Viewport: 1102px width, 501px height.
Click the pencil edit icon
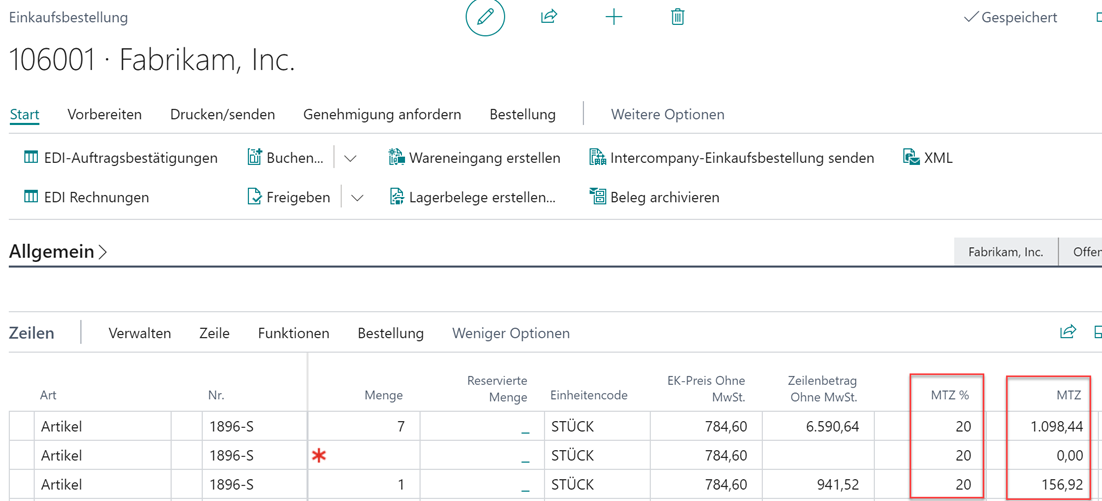485,17
